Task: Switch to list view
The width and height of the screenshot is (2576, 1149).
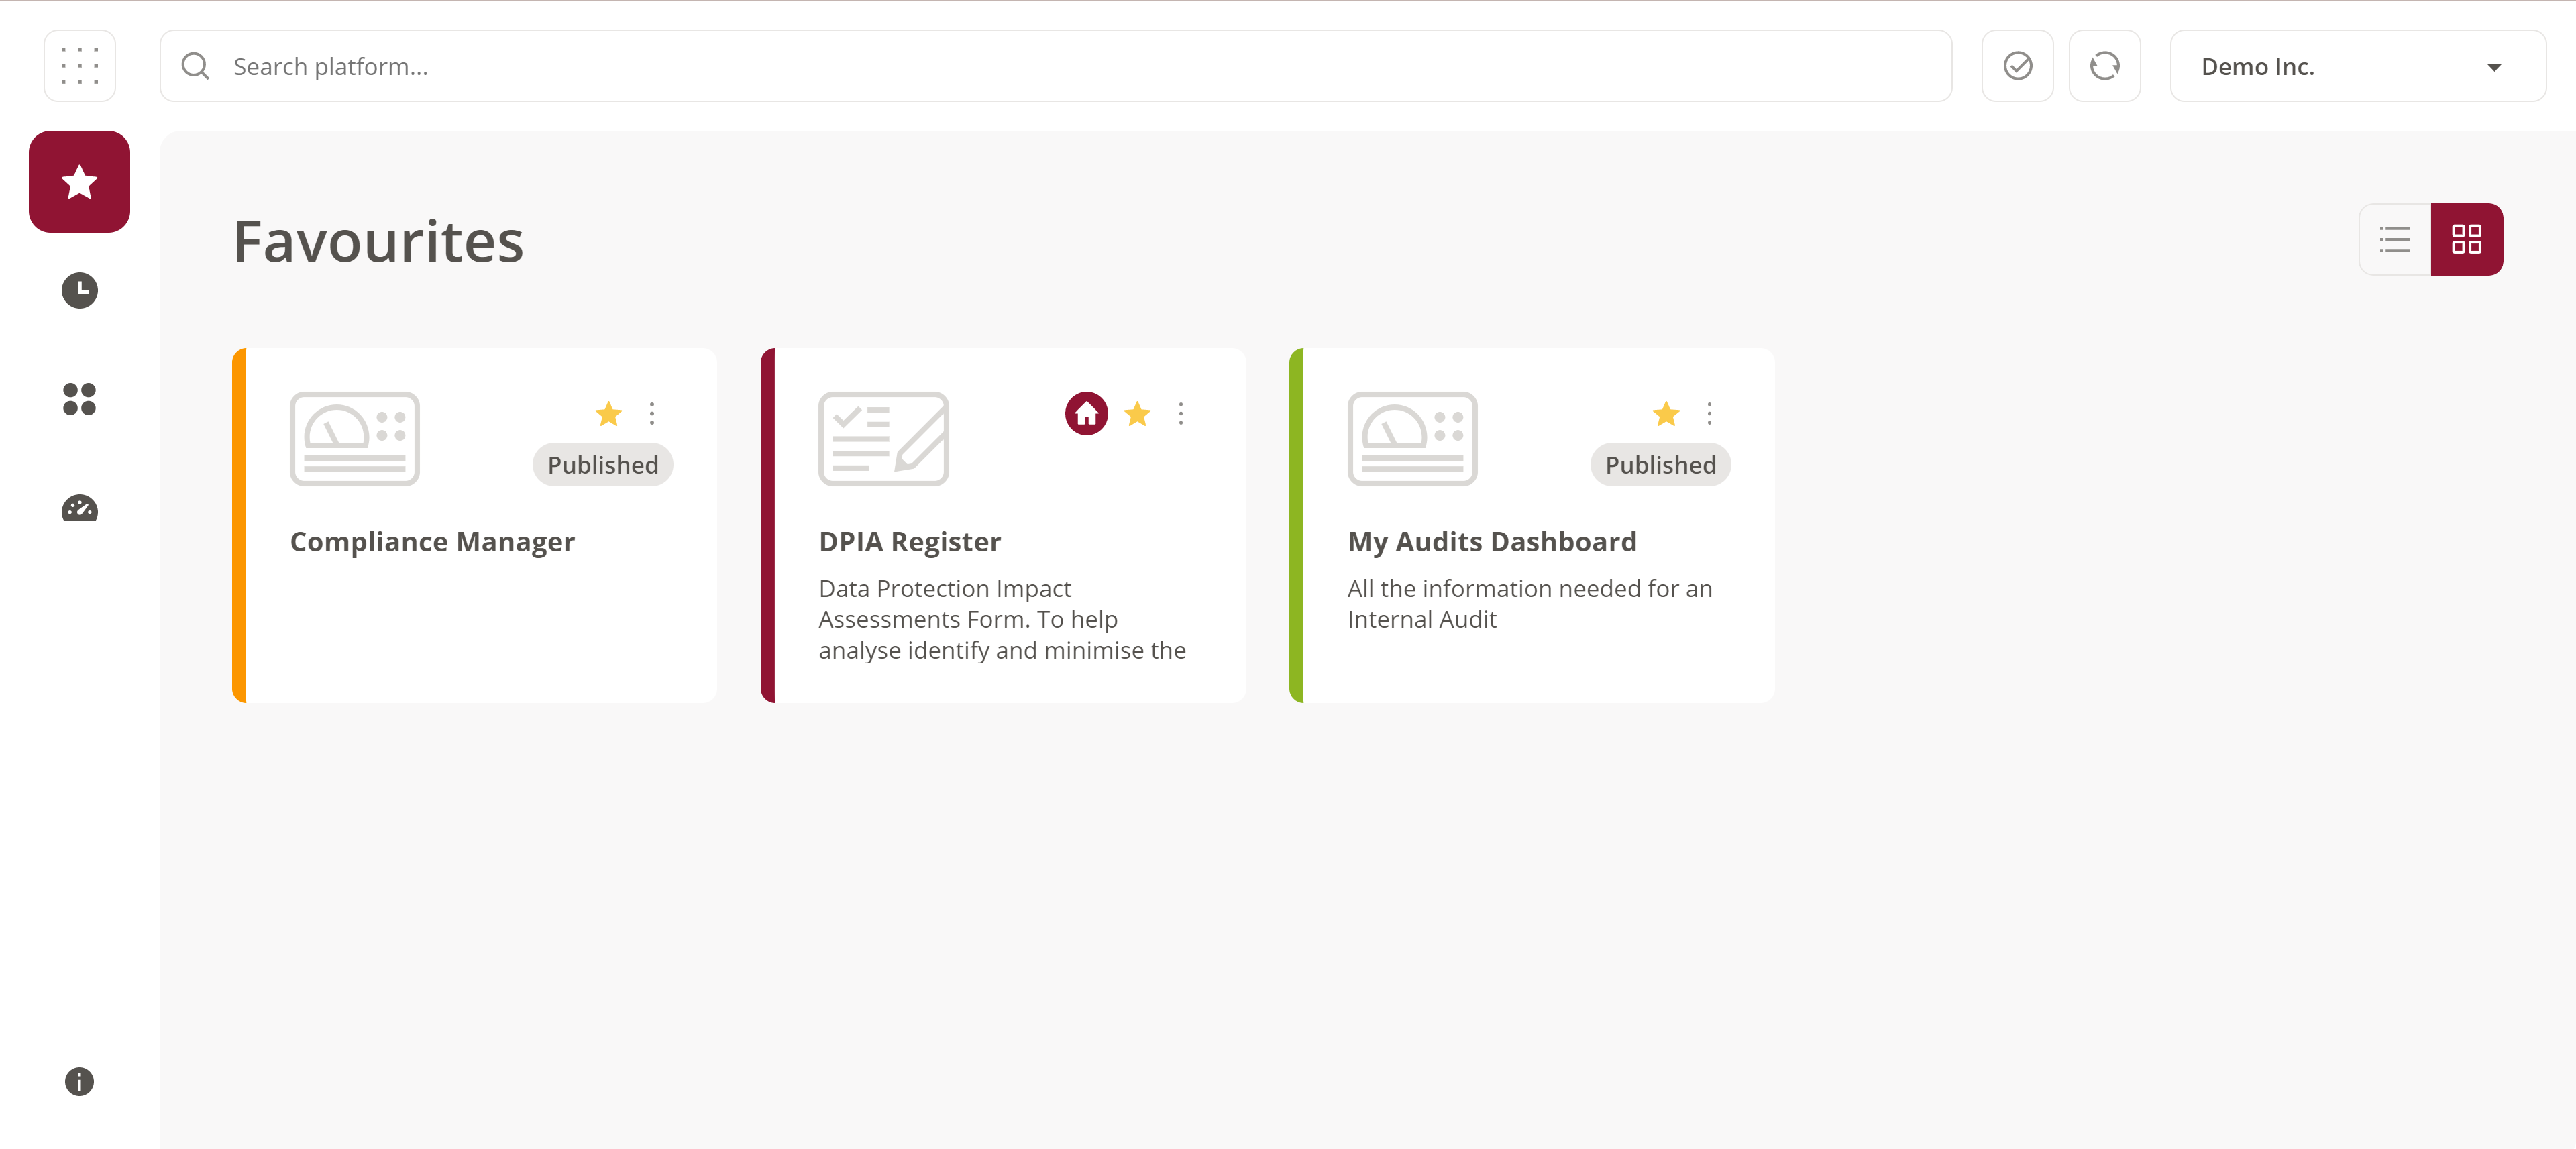Action: click(2394, 239)
